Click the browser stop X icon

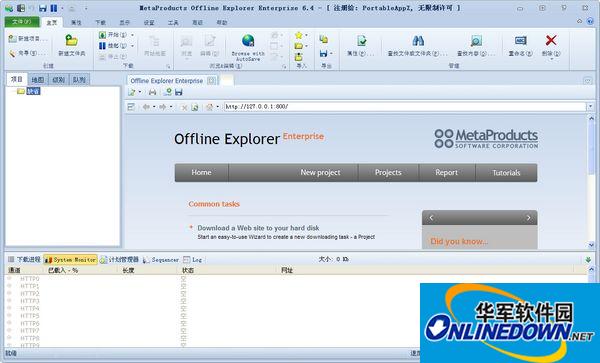(x=184, y=107)
